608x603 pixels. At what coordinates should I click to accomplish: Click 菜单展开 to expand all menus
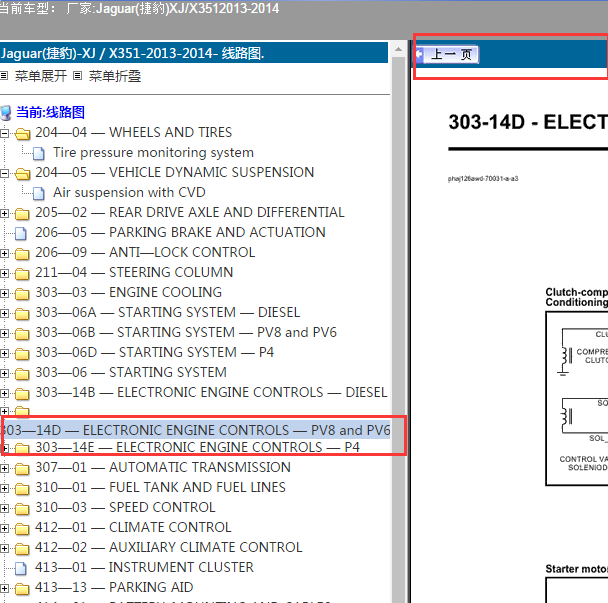[41, 76]
